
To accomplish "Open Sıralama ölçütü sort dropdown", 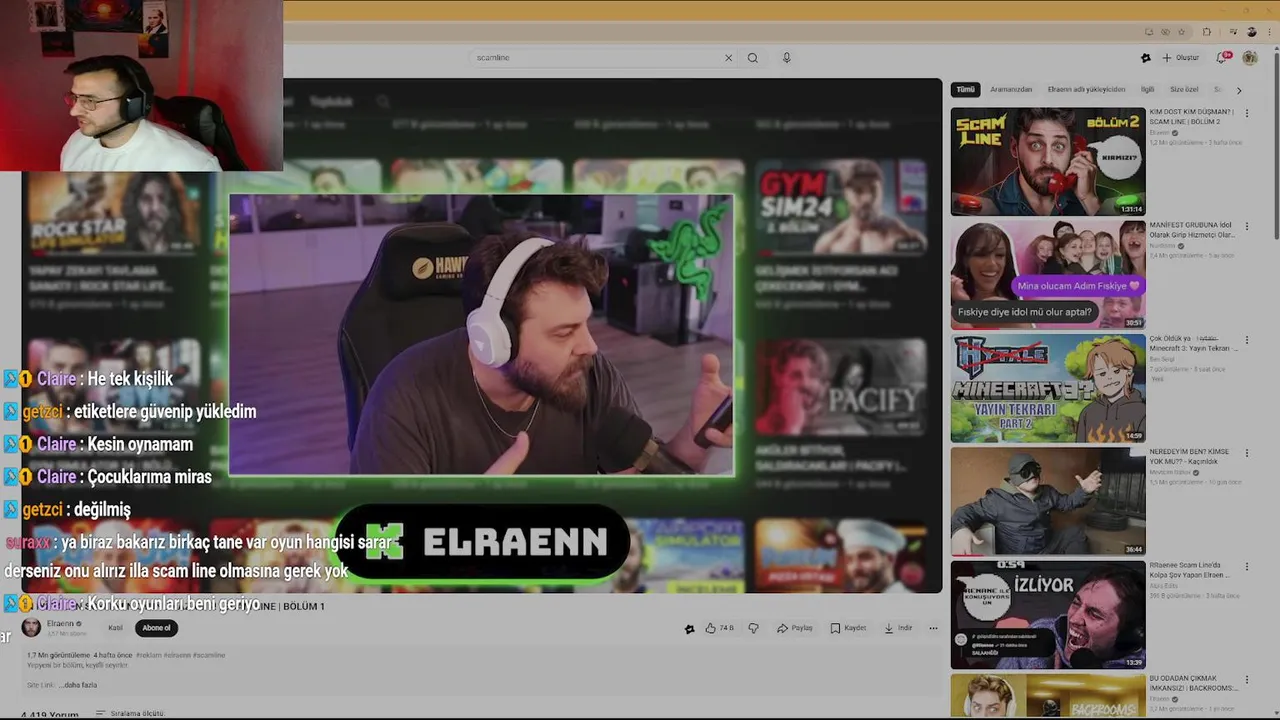I will pyautogui.click(x=130, y=714).
